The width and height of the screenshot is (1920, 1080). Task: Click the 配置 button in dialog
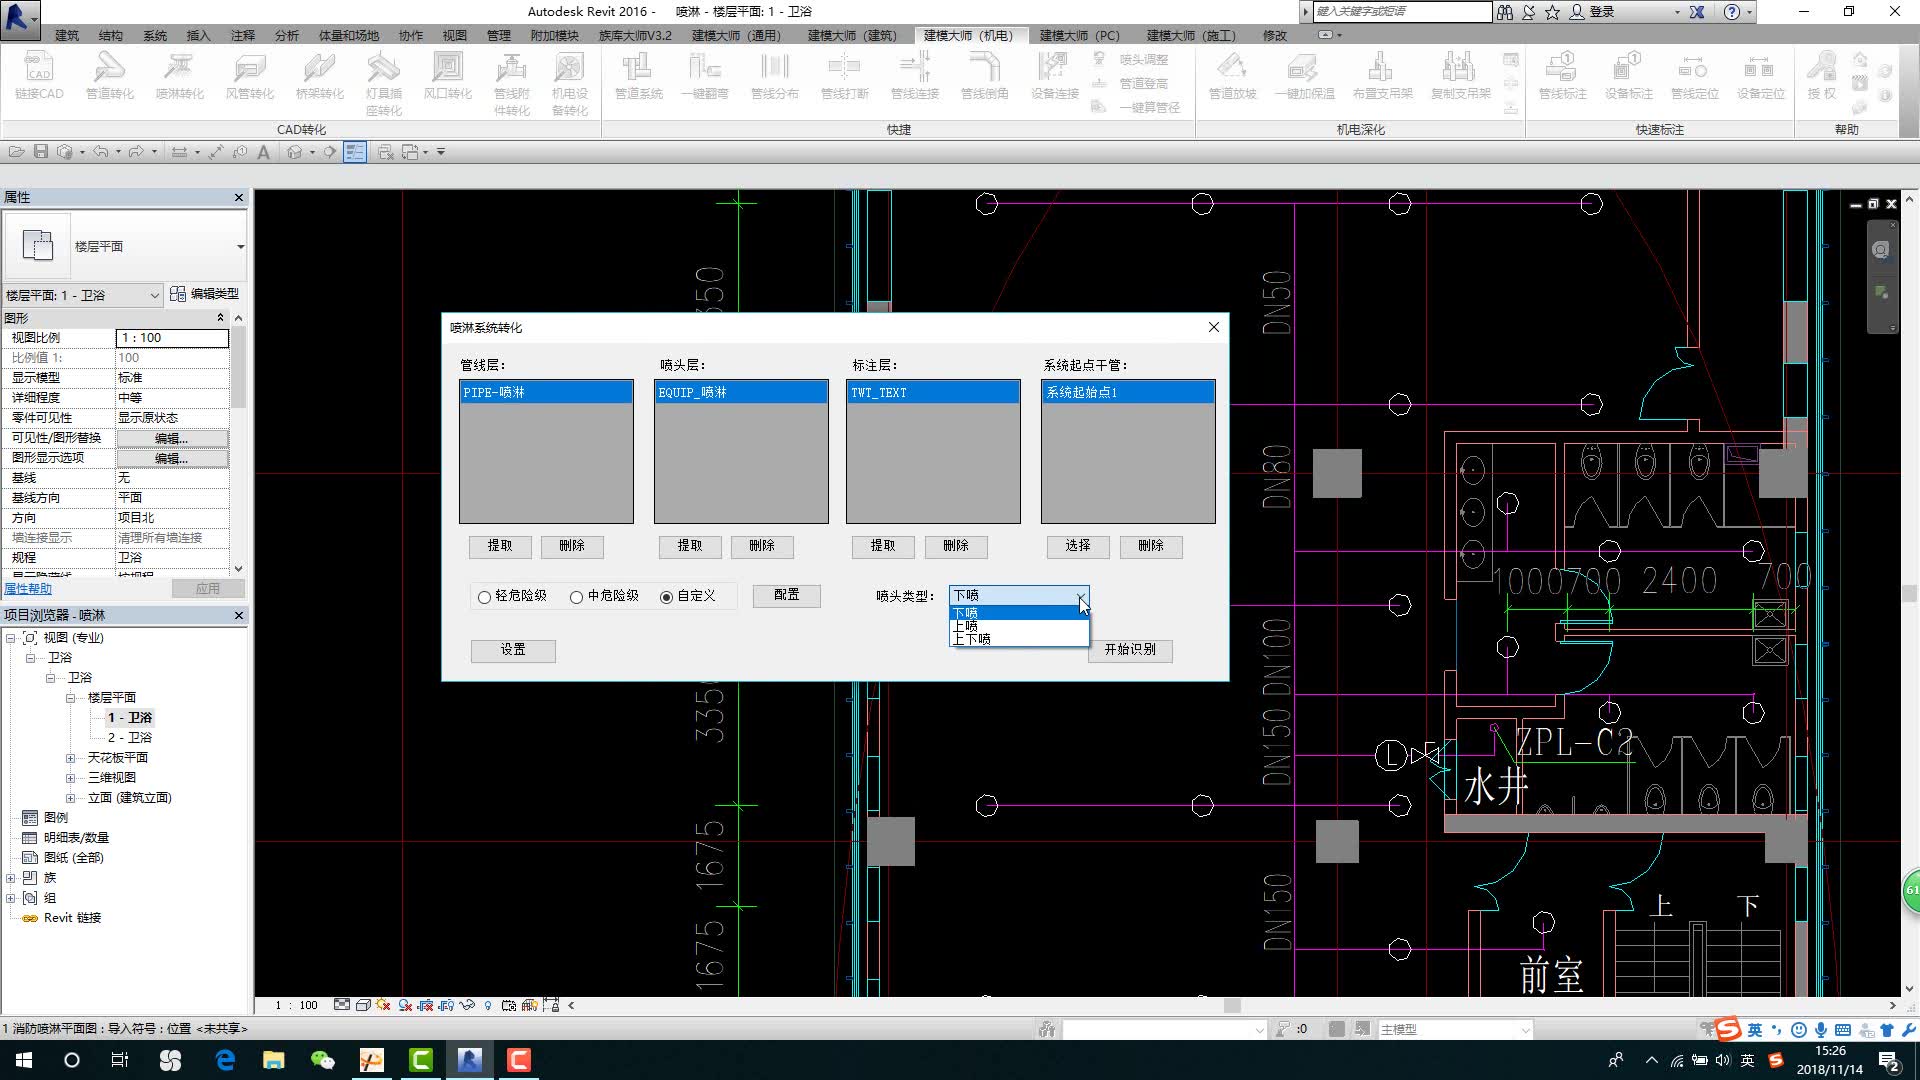pos(786,595)
